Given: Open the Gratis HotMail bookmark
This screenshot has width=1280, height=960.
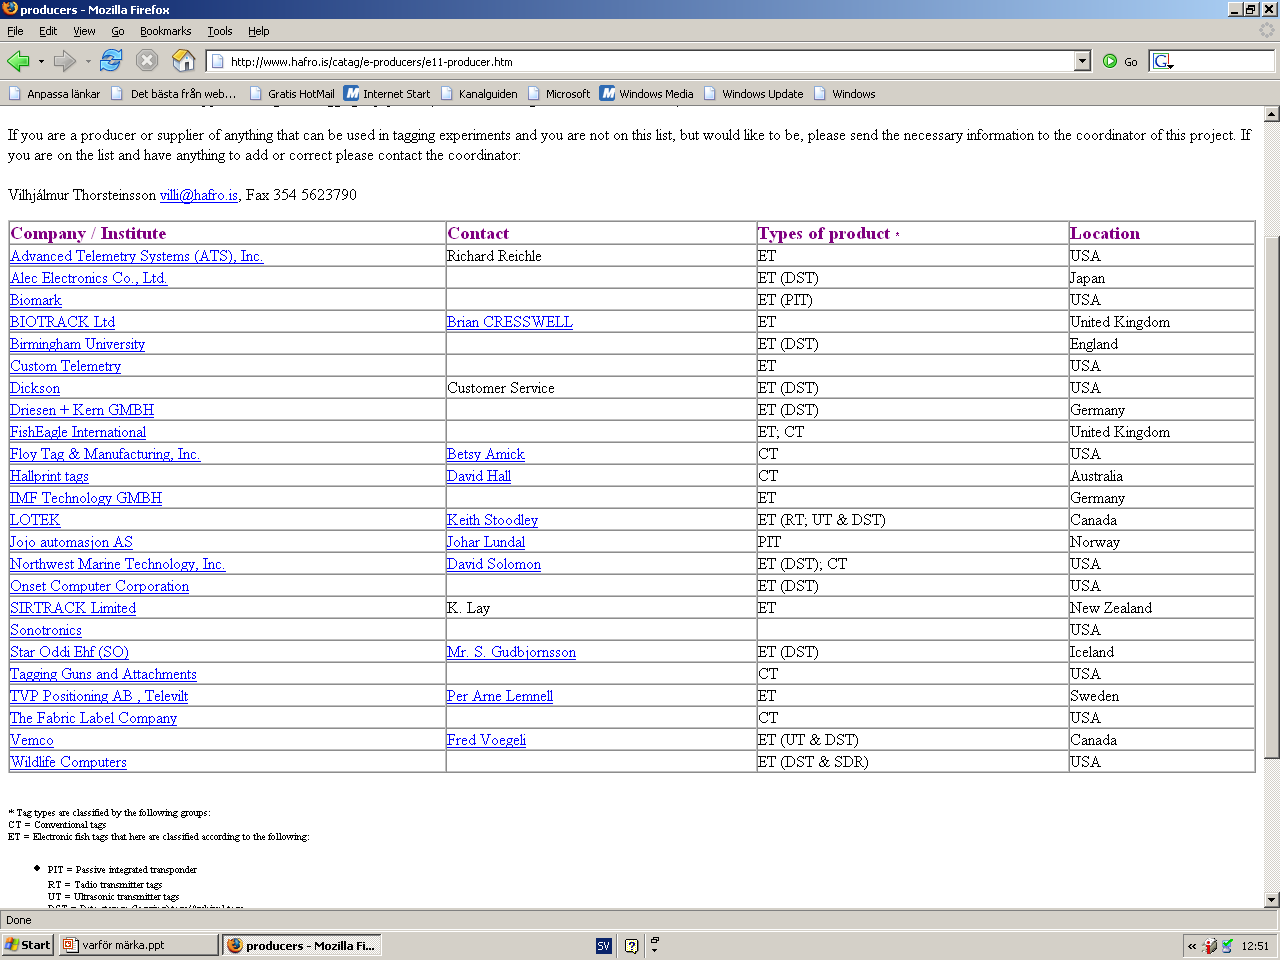Looking at the screenshot, I should 292,94.
